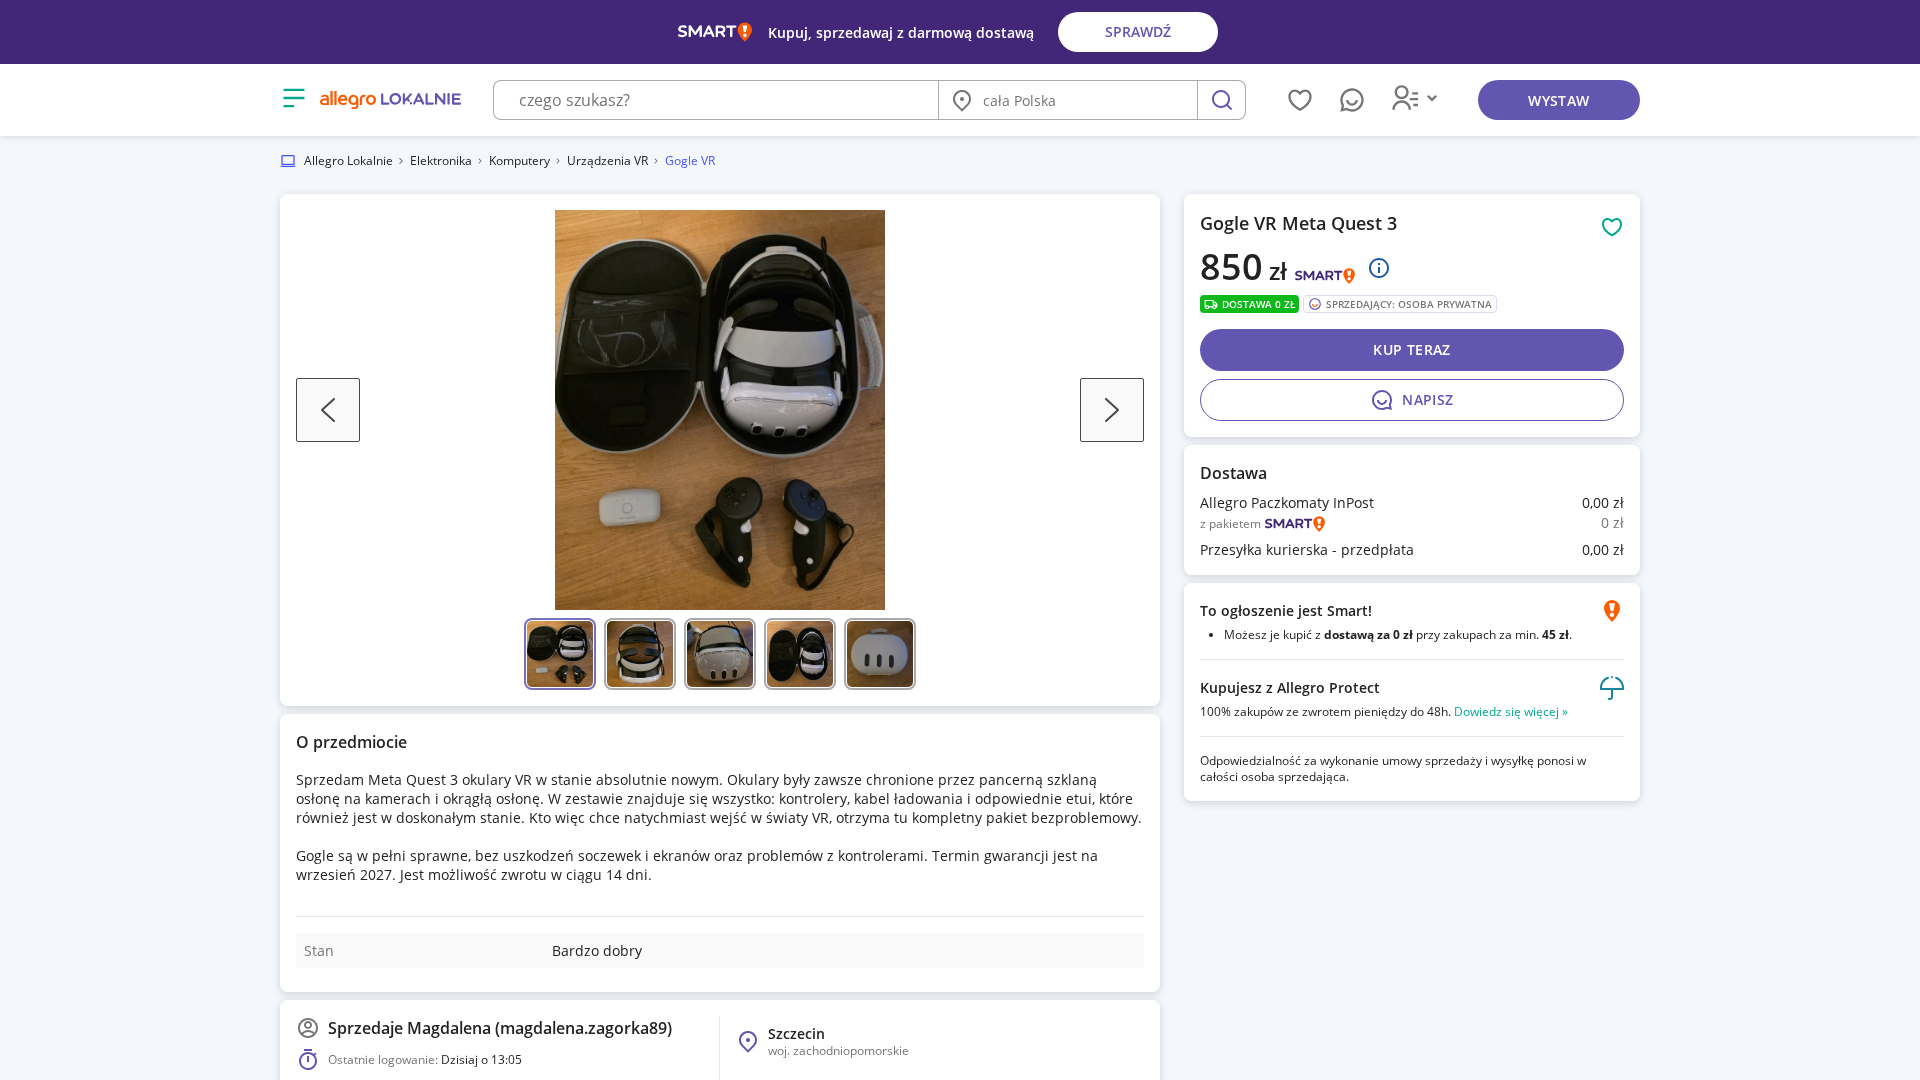The height and width of the screenshot is (1080, 1920).
Task: Click the laptop breadcrumb home icon
Action: [x=288, y=161]
